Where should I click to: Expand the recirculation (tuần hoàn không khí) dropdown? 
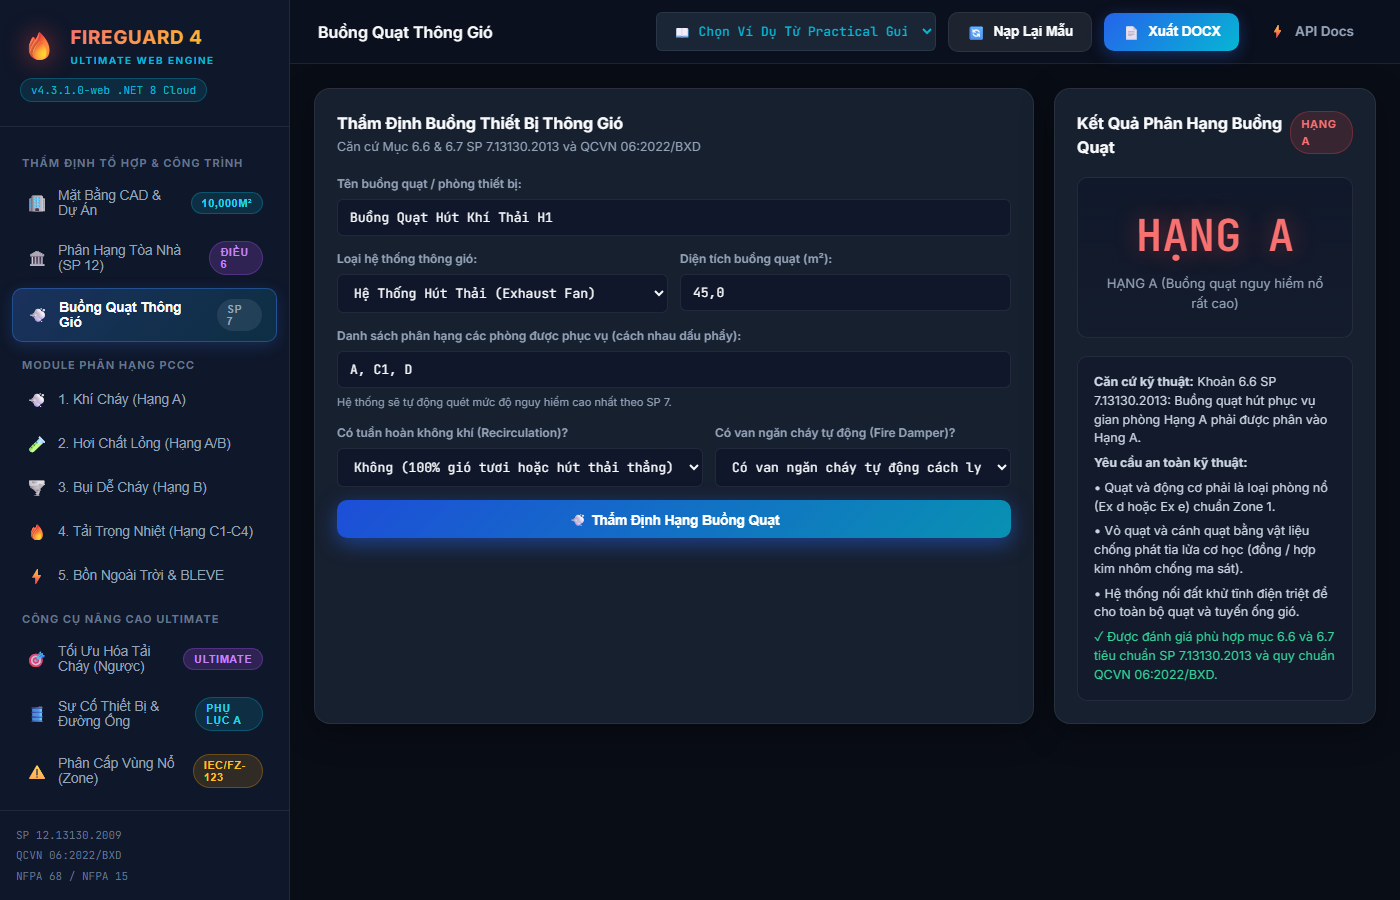[x=520, y=467]
